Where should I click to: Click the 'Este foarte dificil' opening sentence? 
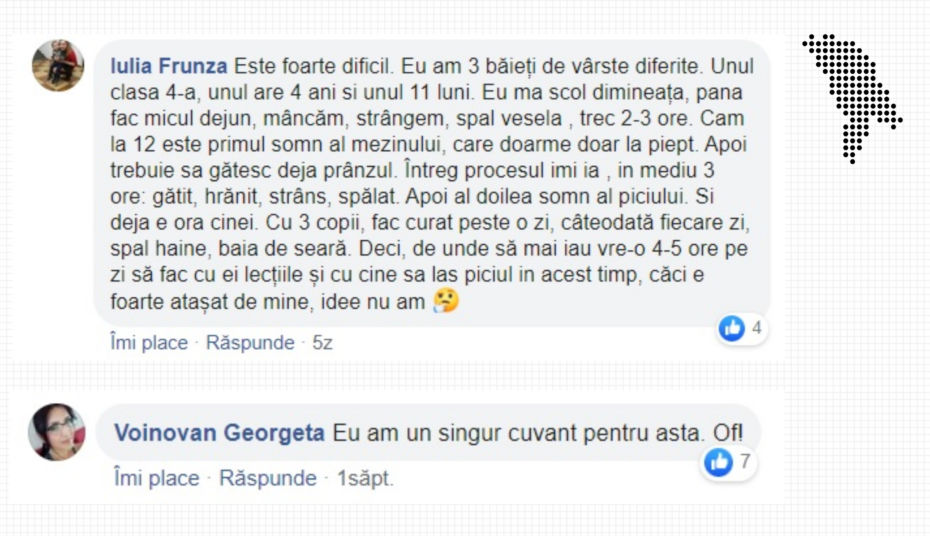pos(314,66)
